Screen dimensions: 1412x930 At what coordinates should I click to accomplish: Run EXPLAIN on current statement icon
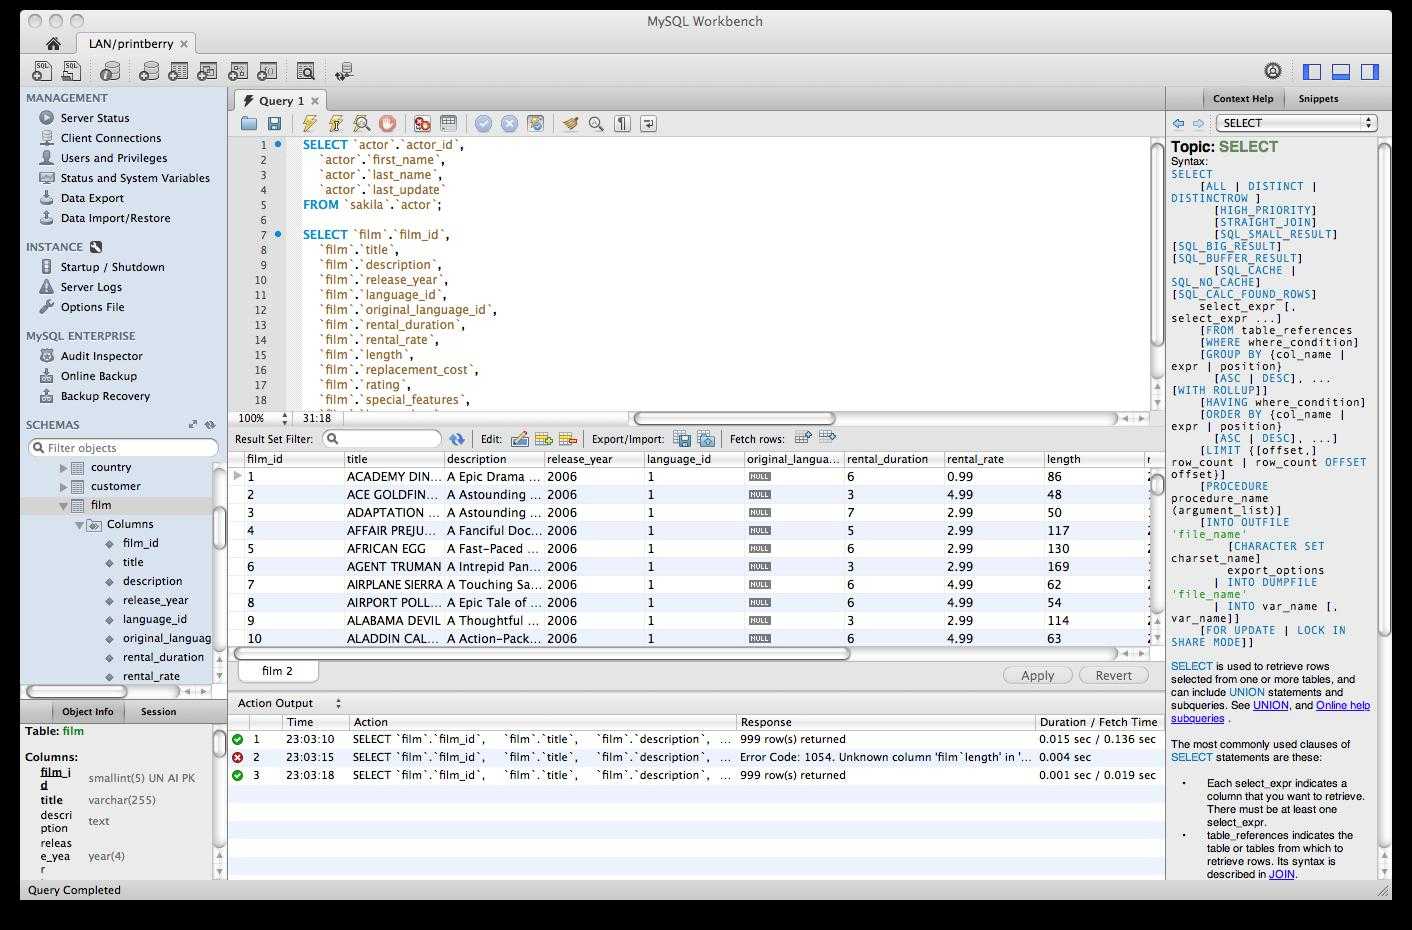[x=361, y=123]
